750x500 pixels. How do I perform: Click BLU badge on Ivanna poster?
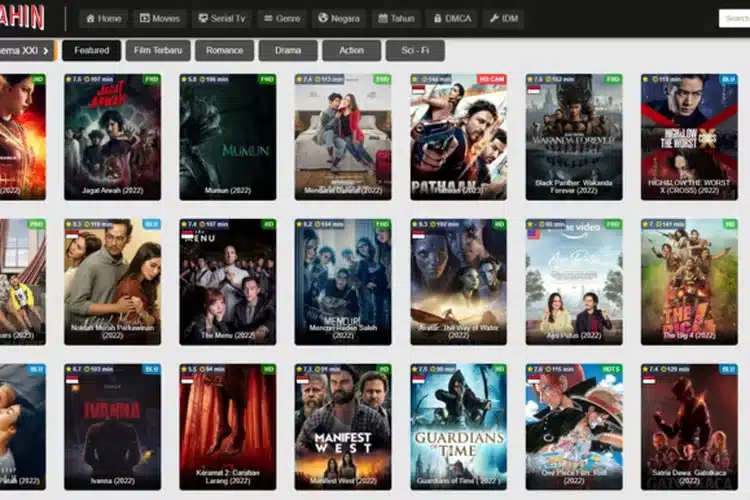tap(151, 369)
